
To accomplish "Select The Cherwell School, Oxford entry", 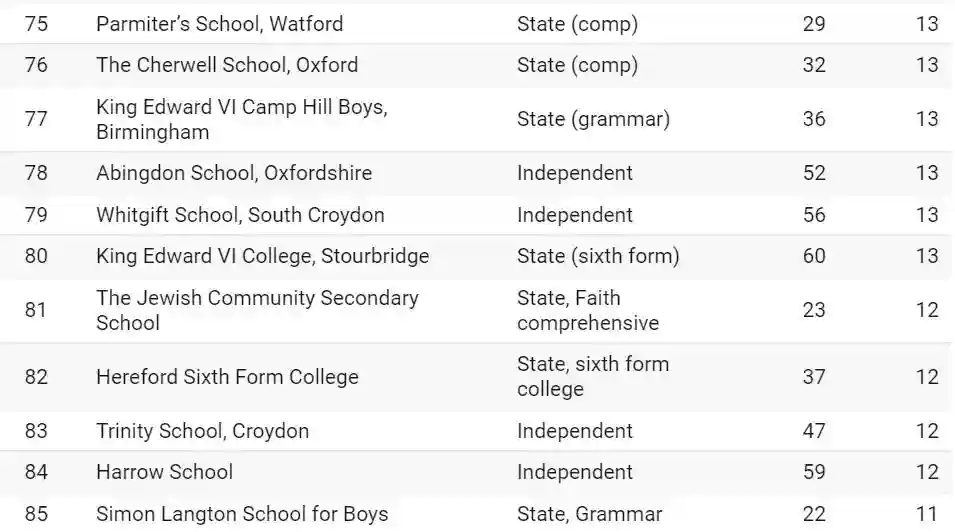I will click(x=227, y=65).
